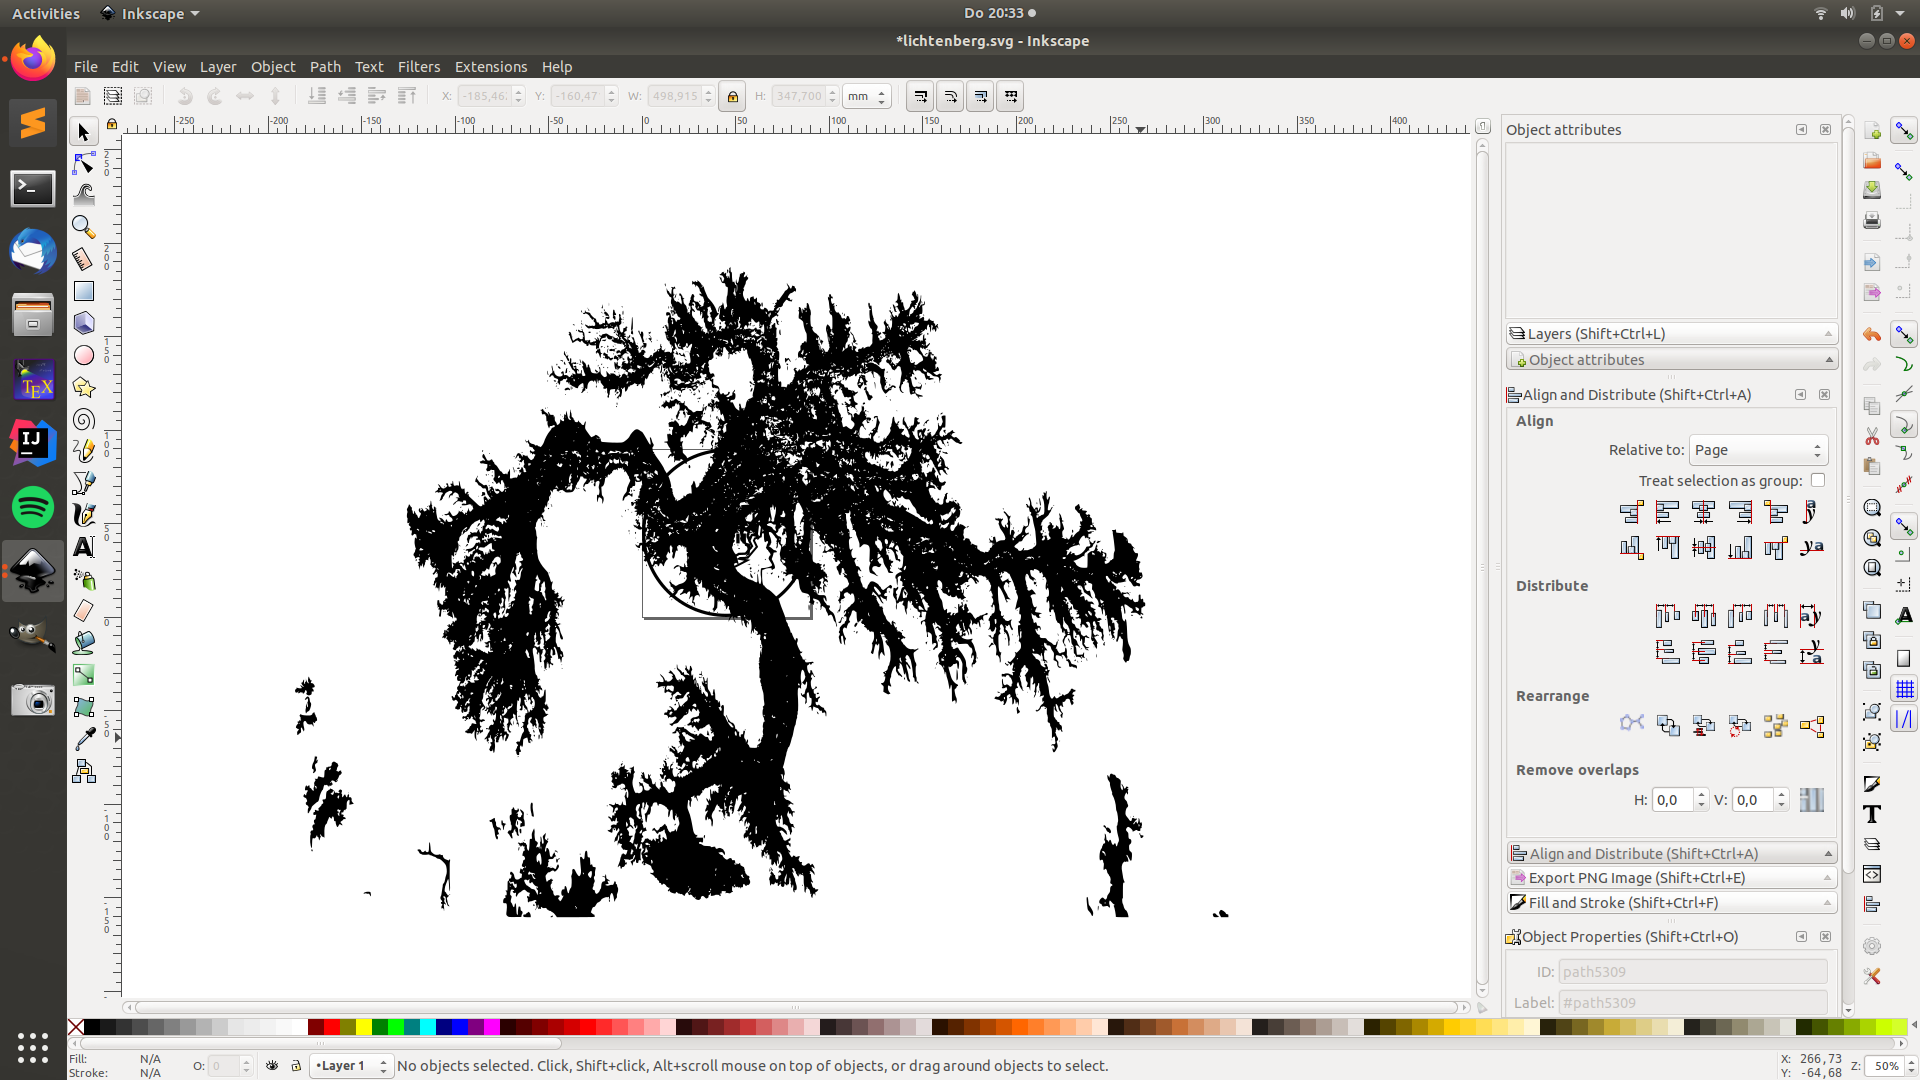Open the Filters menu

pos(418,67)
